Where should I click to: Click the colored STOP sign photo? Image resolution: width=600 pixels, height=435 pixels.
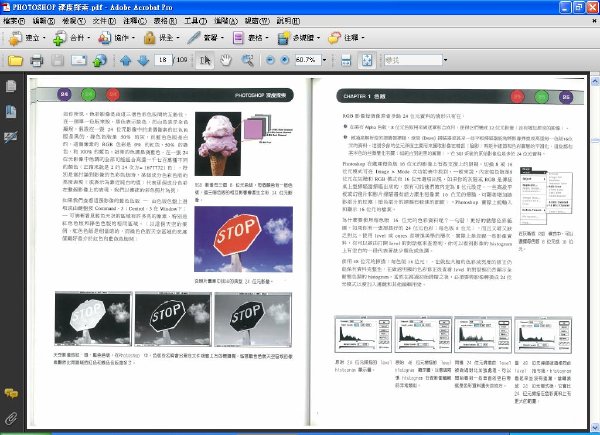point(243,239)
